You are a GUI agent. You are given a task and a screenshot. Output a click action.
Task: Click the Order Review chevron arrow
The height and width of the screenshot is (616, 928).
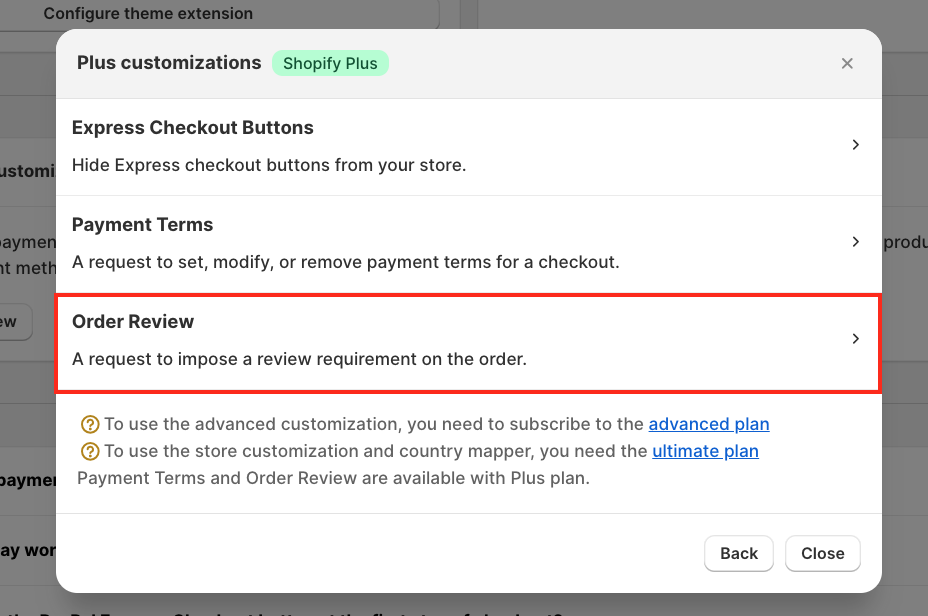click(x=855, y=339)
